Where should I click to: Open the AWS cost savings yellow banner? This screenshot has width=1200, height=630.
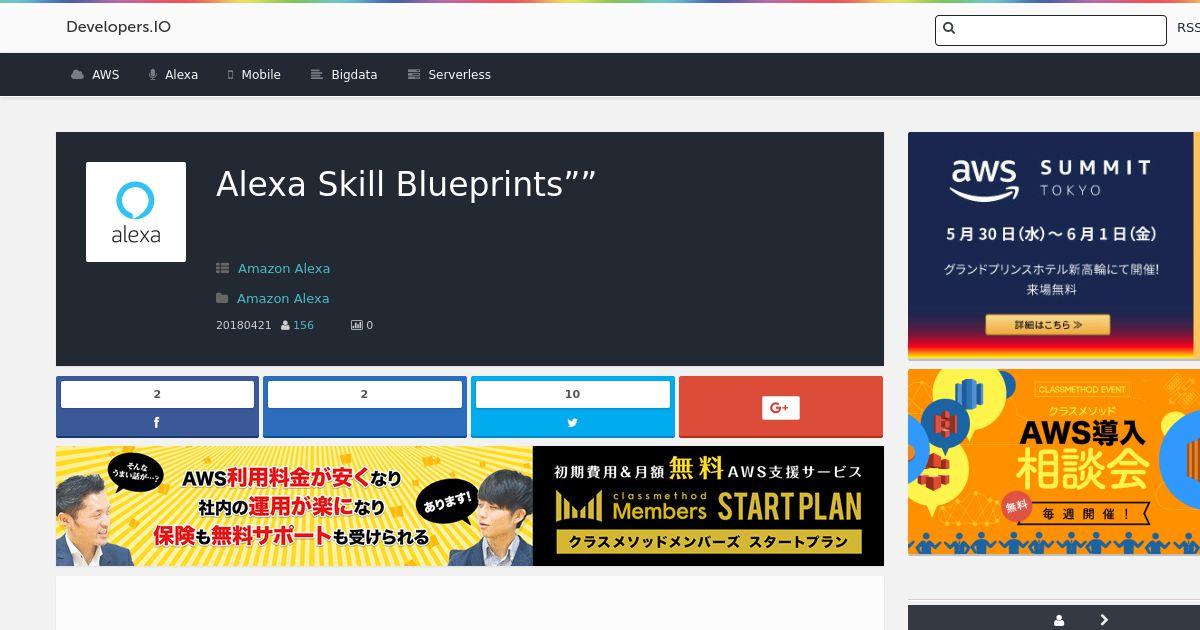[x=294, y=506]
